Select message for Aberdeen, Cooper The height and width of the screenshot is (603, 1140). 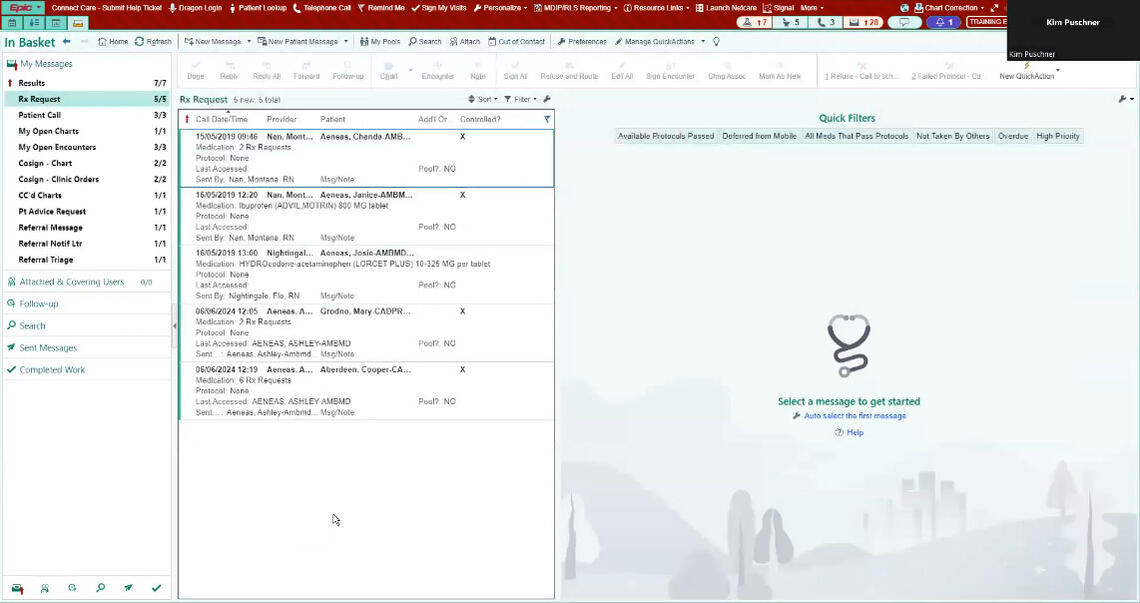[366, 391]
